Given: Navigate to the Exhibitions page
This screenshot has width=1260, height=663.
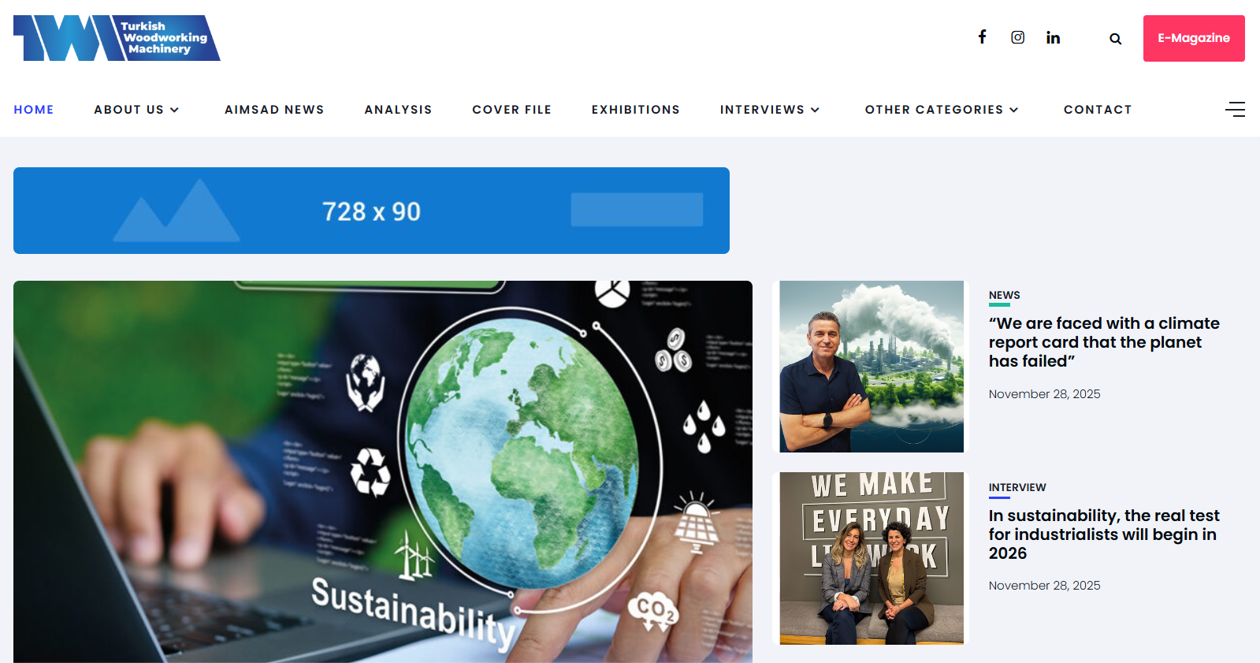Looking at the screenshot, I should [x=636, y=110].
